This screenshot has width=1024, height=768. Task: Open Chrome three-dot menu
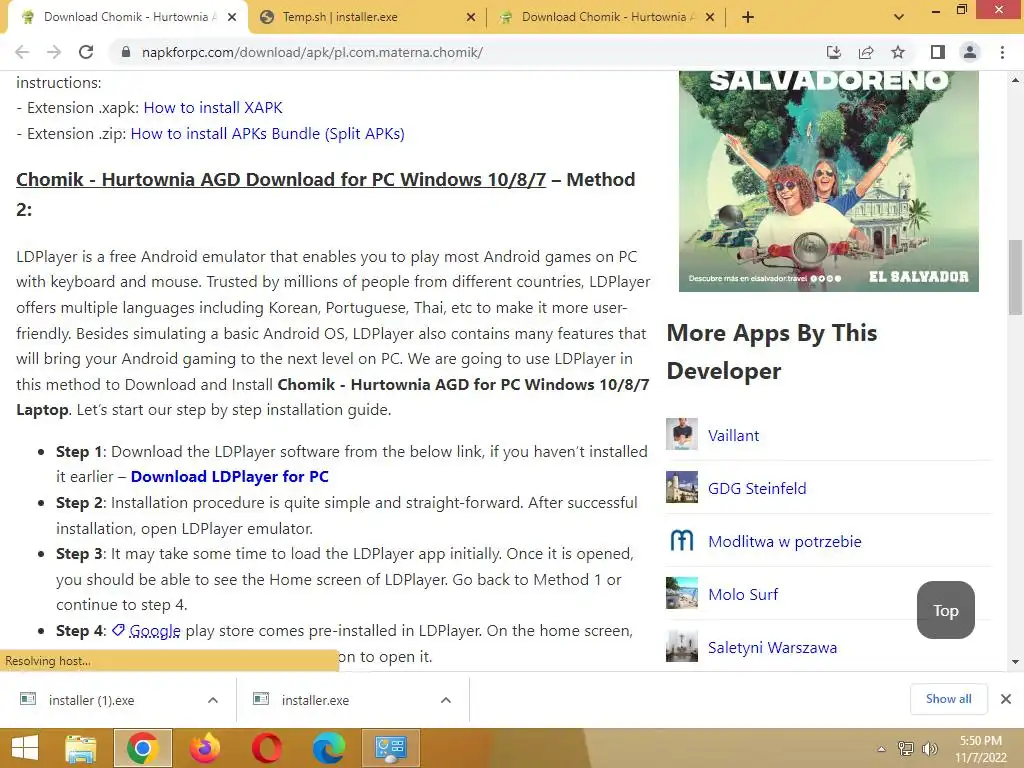point(1002,52)
